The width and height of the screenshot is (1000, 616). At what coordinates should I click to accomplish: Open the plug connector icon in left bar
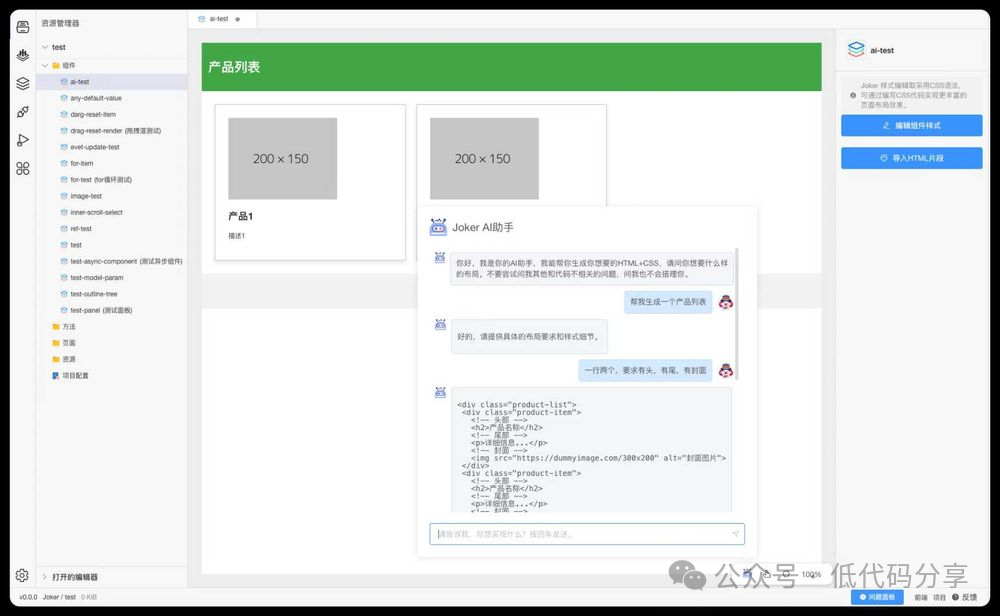click(22, 112)
